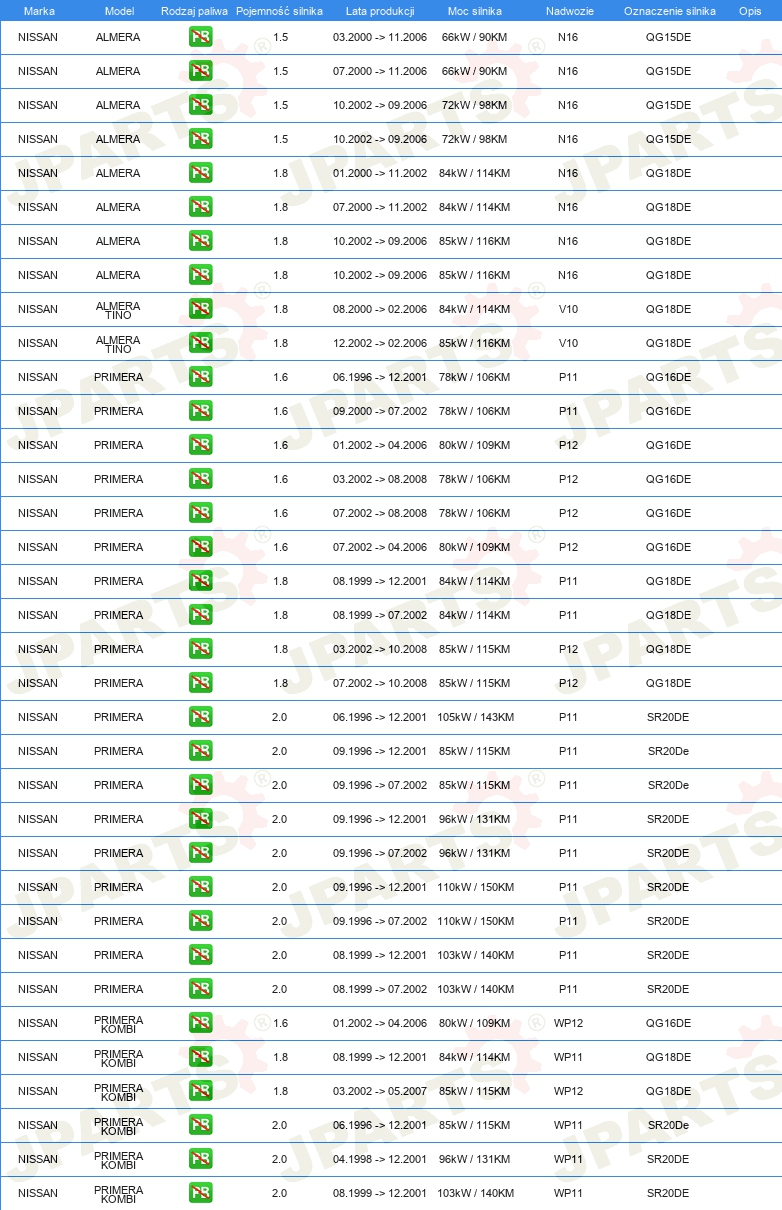Click the Oznaczenie silnika column header
782x1210 pixels.
[x=669, y=11]
